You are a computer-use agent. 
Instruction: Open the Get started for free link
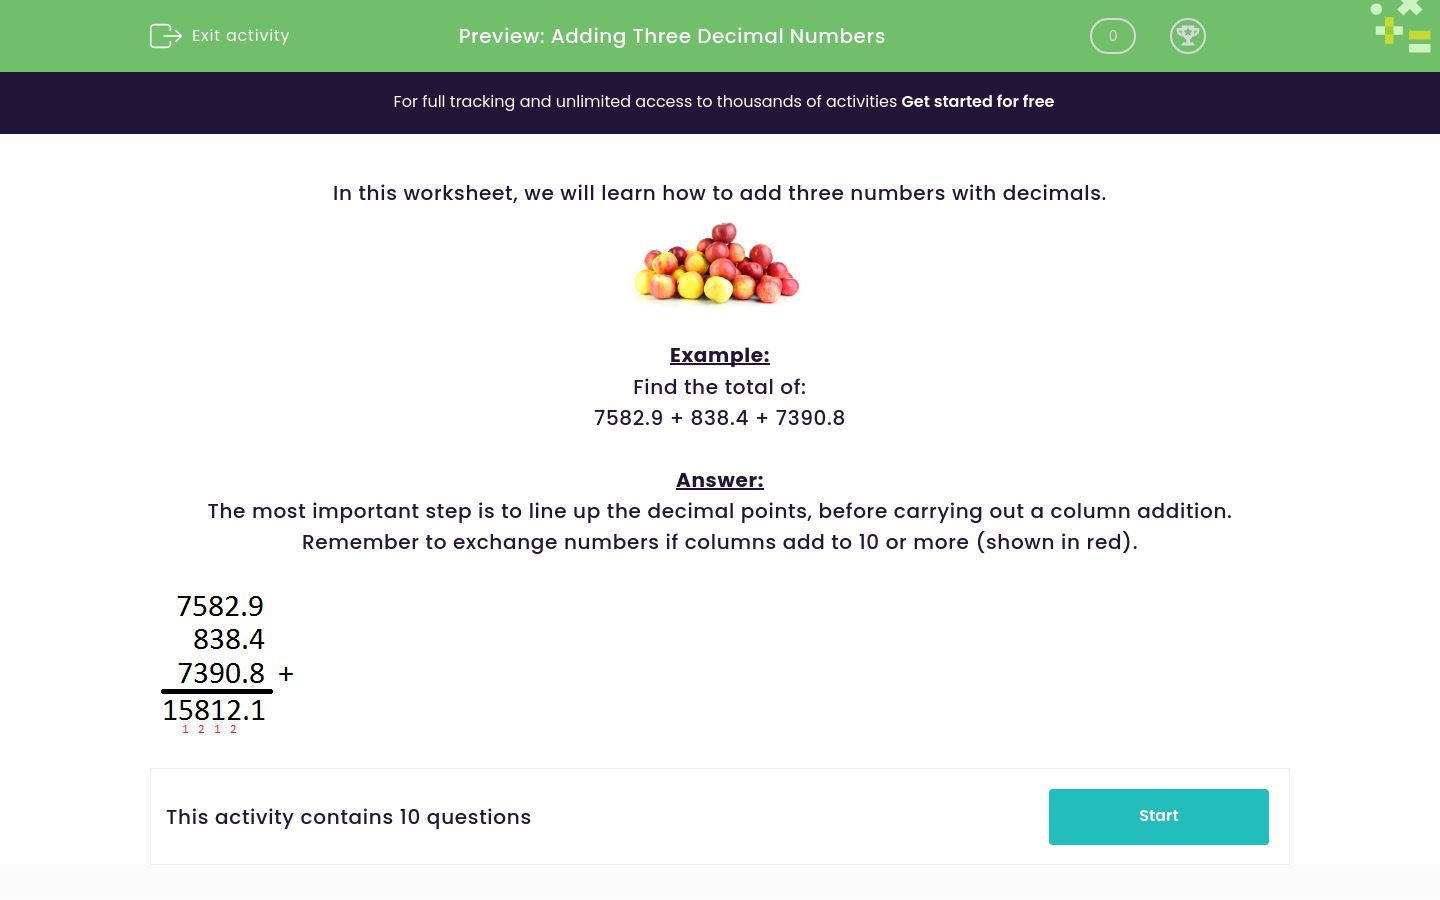point(977,102)
